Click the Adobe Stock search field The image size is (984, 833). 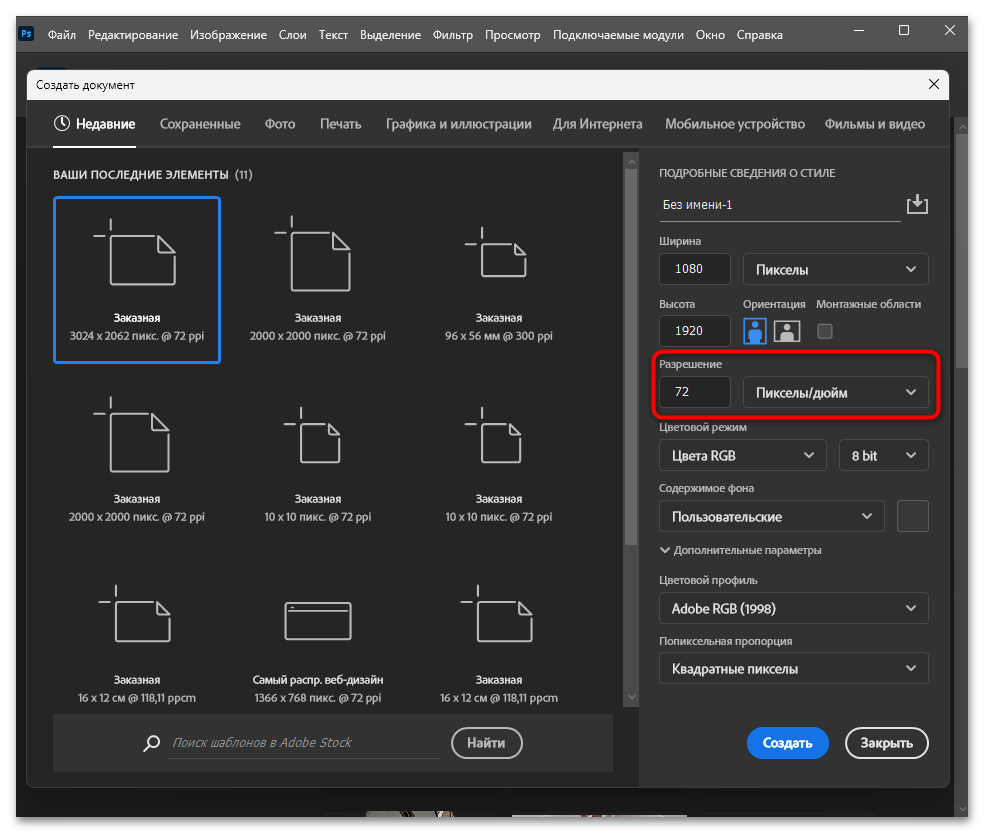pyautogui.click(x=305, y=743)
